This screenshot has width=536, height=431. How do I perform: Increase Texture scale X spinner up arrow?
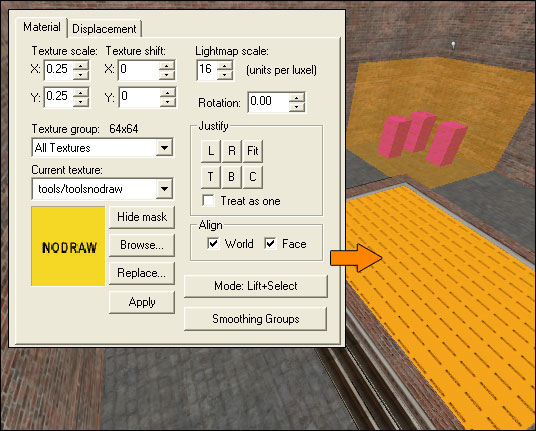click(x=81, y=65)
